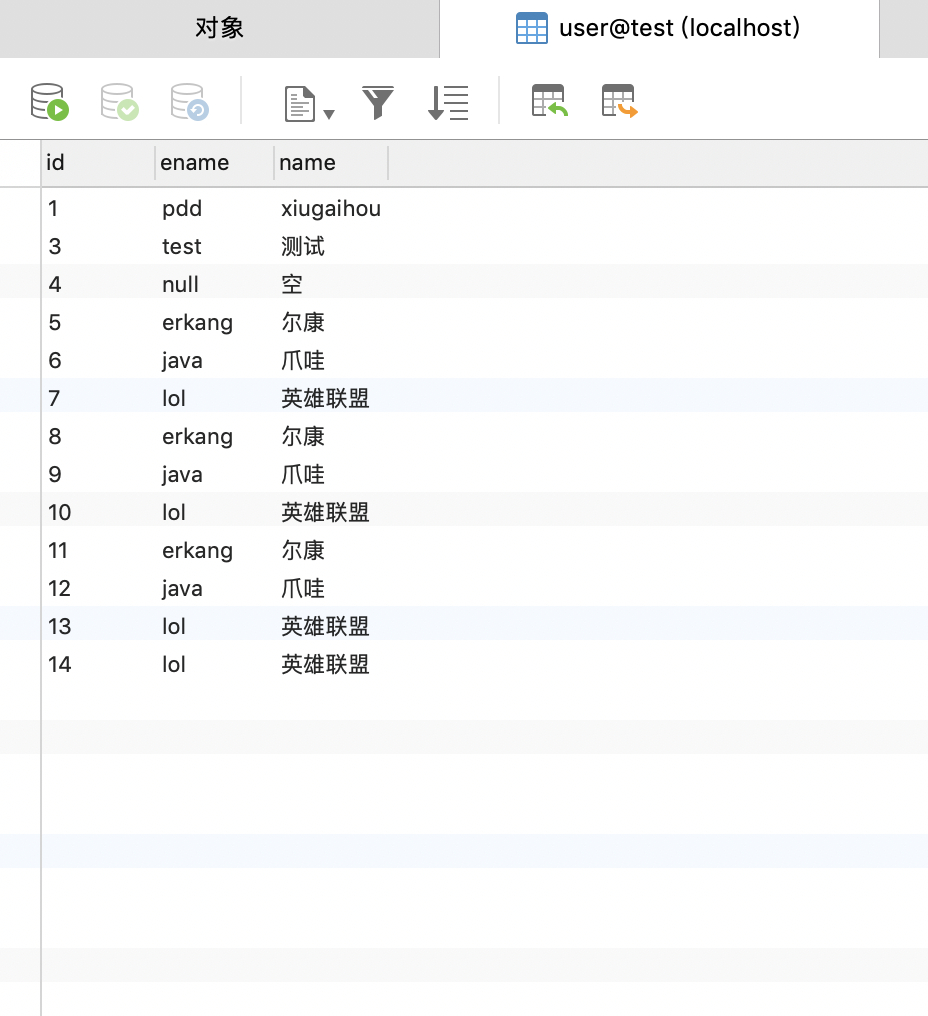928x1016 pixels.
Task: Click the begin transaction database icon
Action: click(x=50, y=102)
